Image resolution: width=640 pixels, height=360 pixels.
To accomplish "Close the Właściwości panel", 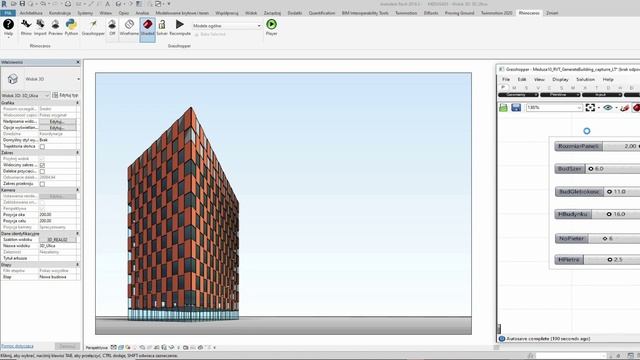I will [x=78, y=62].
